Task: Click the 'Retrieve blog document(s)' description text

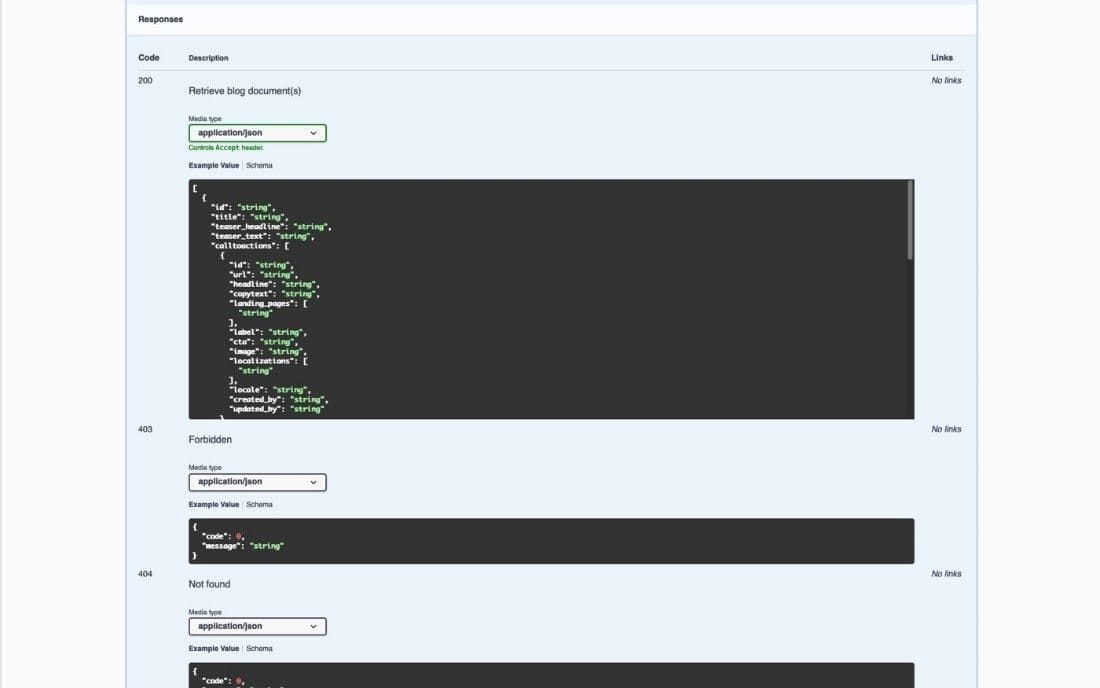Action: point(245,90)
